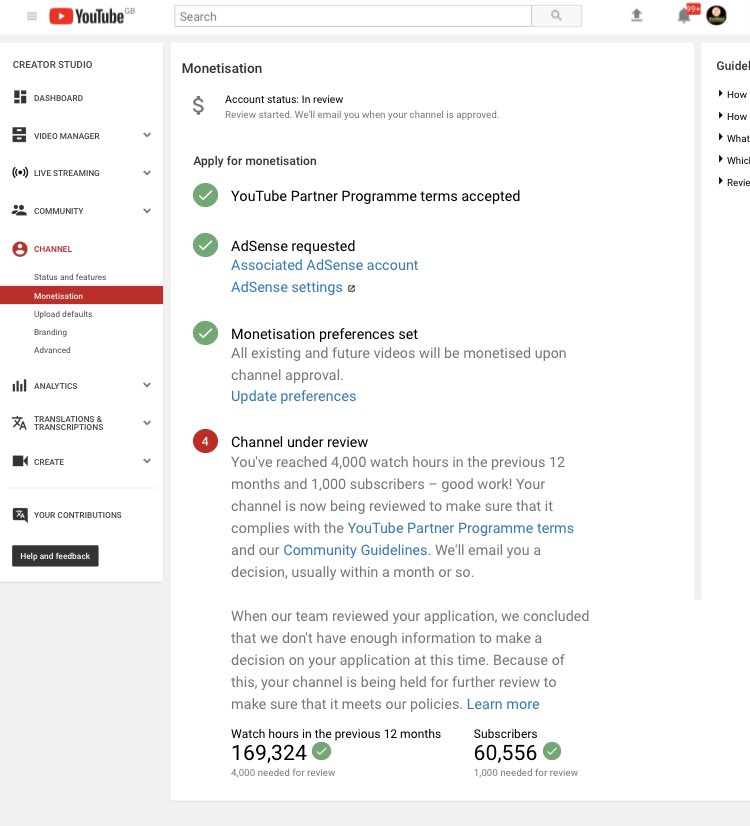Click the red step 4 badge

point(205,441)
